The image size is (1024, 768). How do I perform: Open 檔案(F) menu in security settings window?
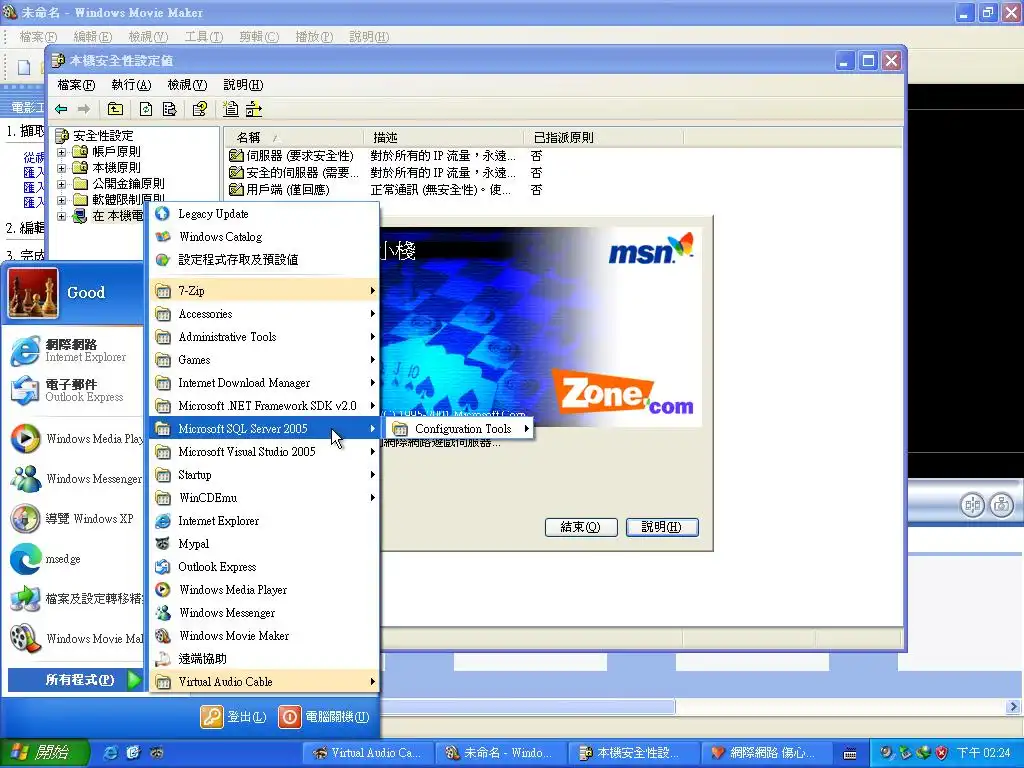tap(76, 85)
